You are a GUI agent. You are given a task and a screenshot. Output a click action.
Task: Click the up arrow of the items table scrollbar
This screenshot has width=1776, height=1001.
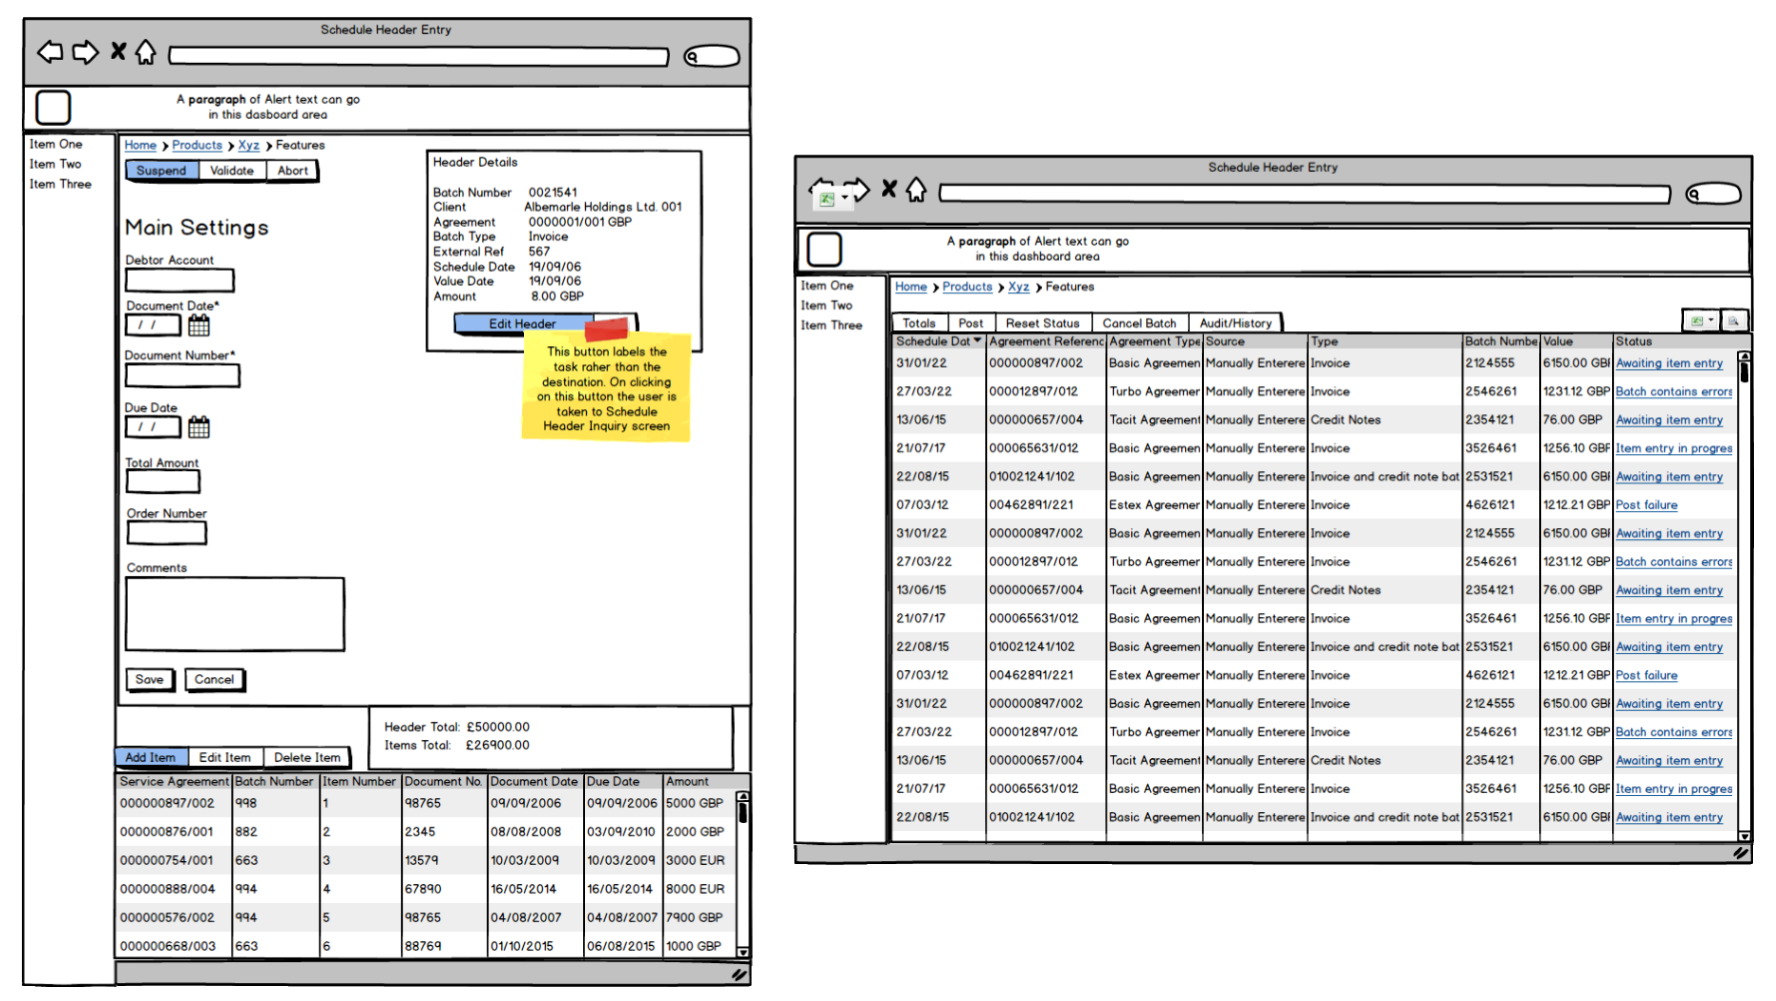tap(742, 797)
